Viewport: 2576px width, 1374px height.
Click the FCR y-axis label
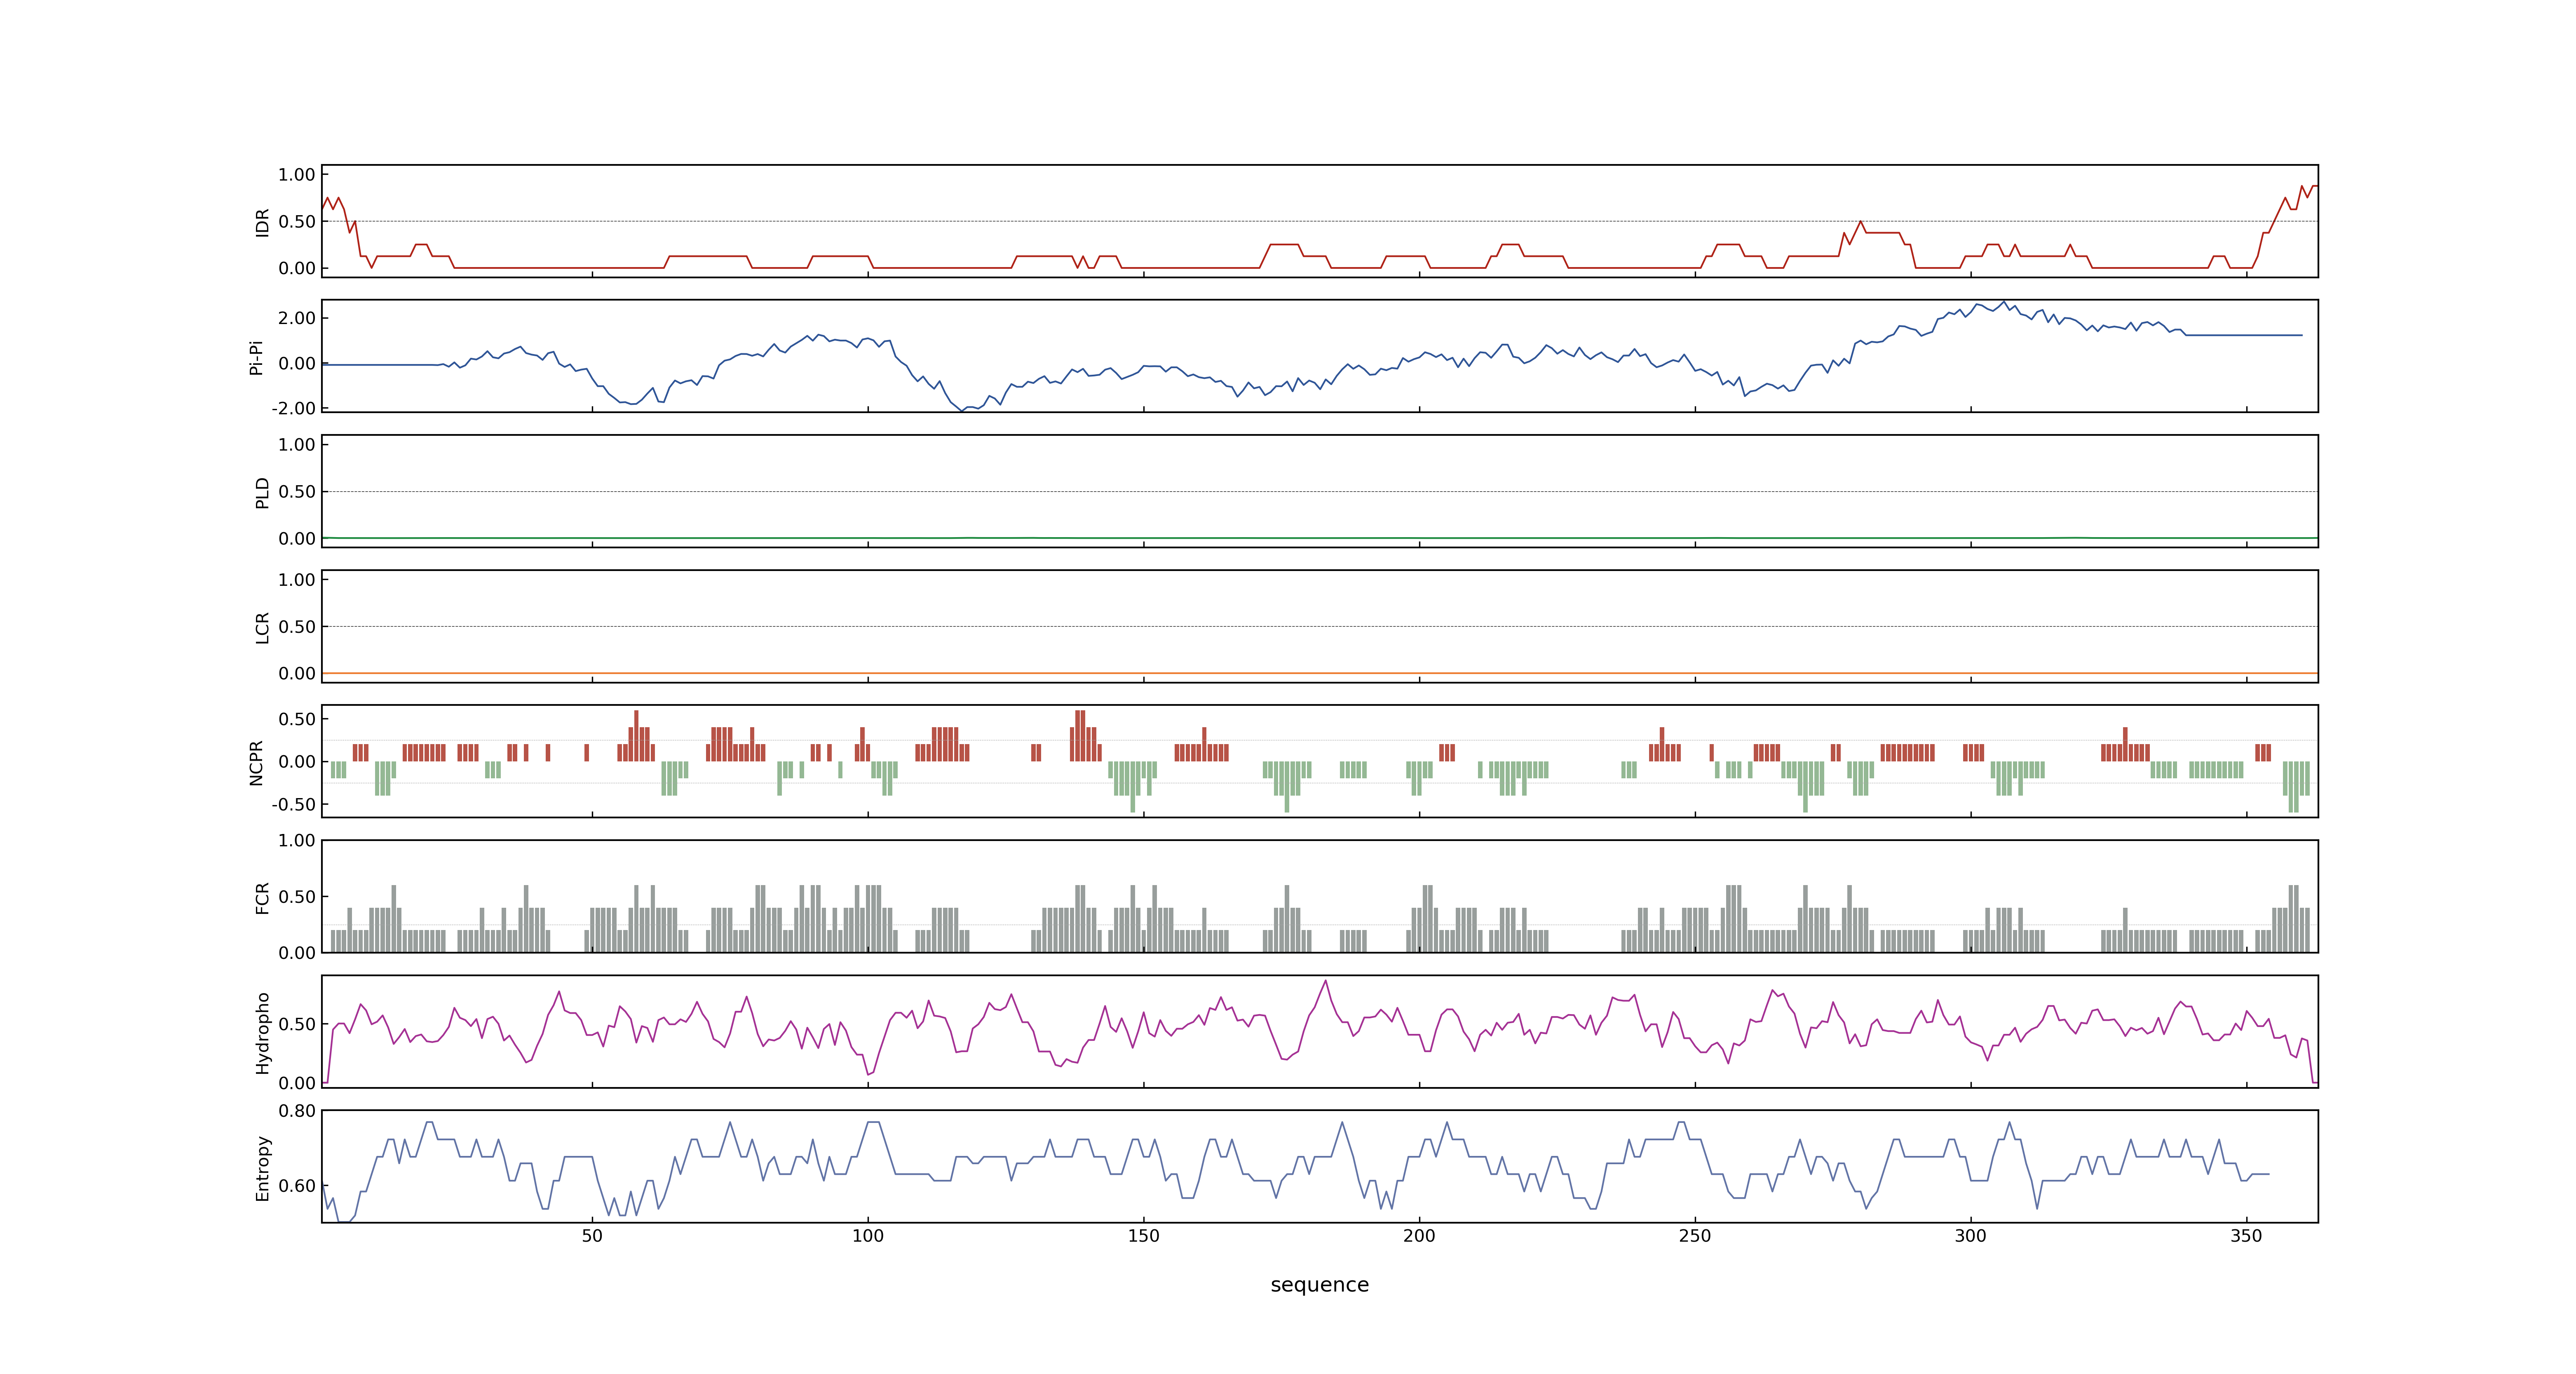[x=262, y=897]
